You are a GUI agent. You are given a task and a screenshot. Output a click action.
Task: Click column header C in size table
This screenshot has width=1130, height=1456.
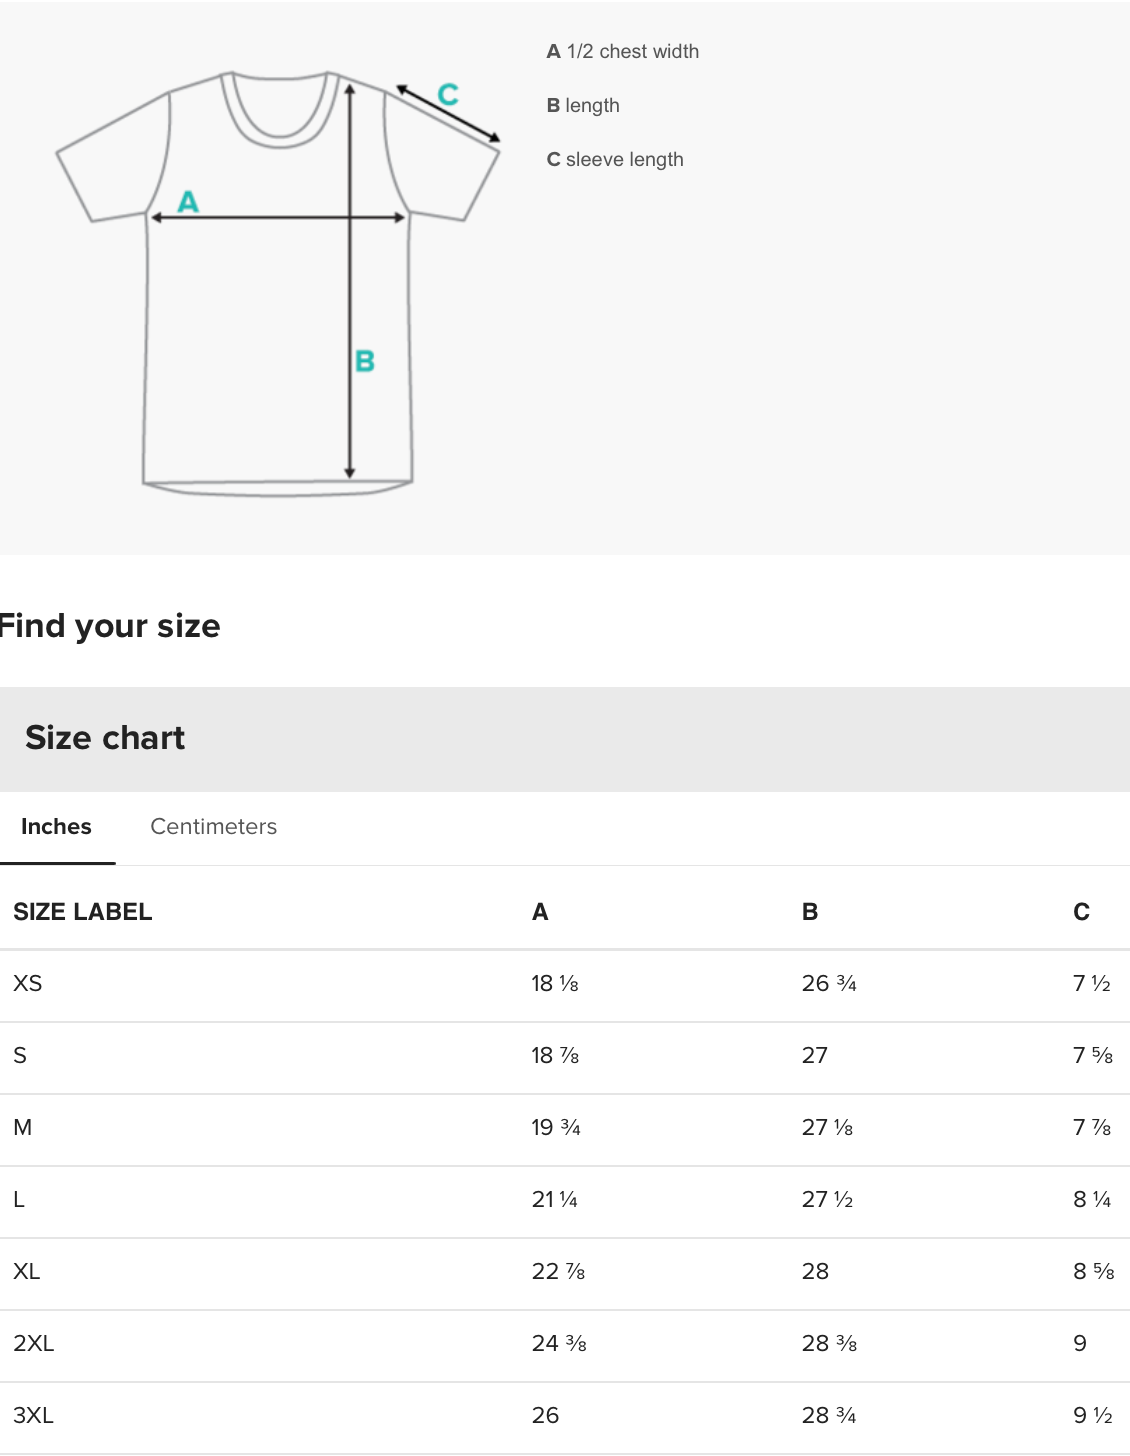point(1081,912)
